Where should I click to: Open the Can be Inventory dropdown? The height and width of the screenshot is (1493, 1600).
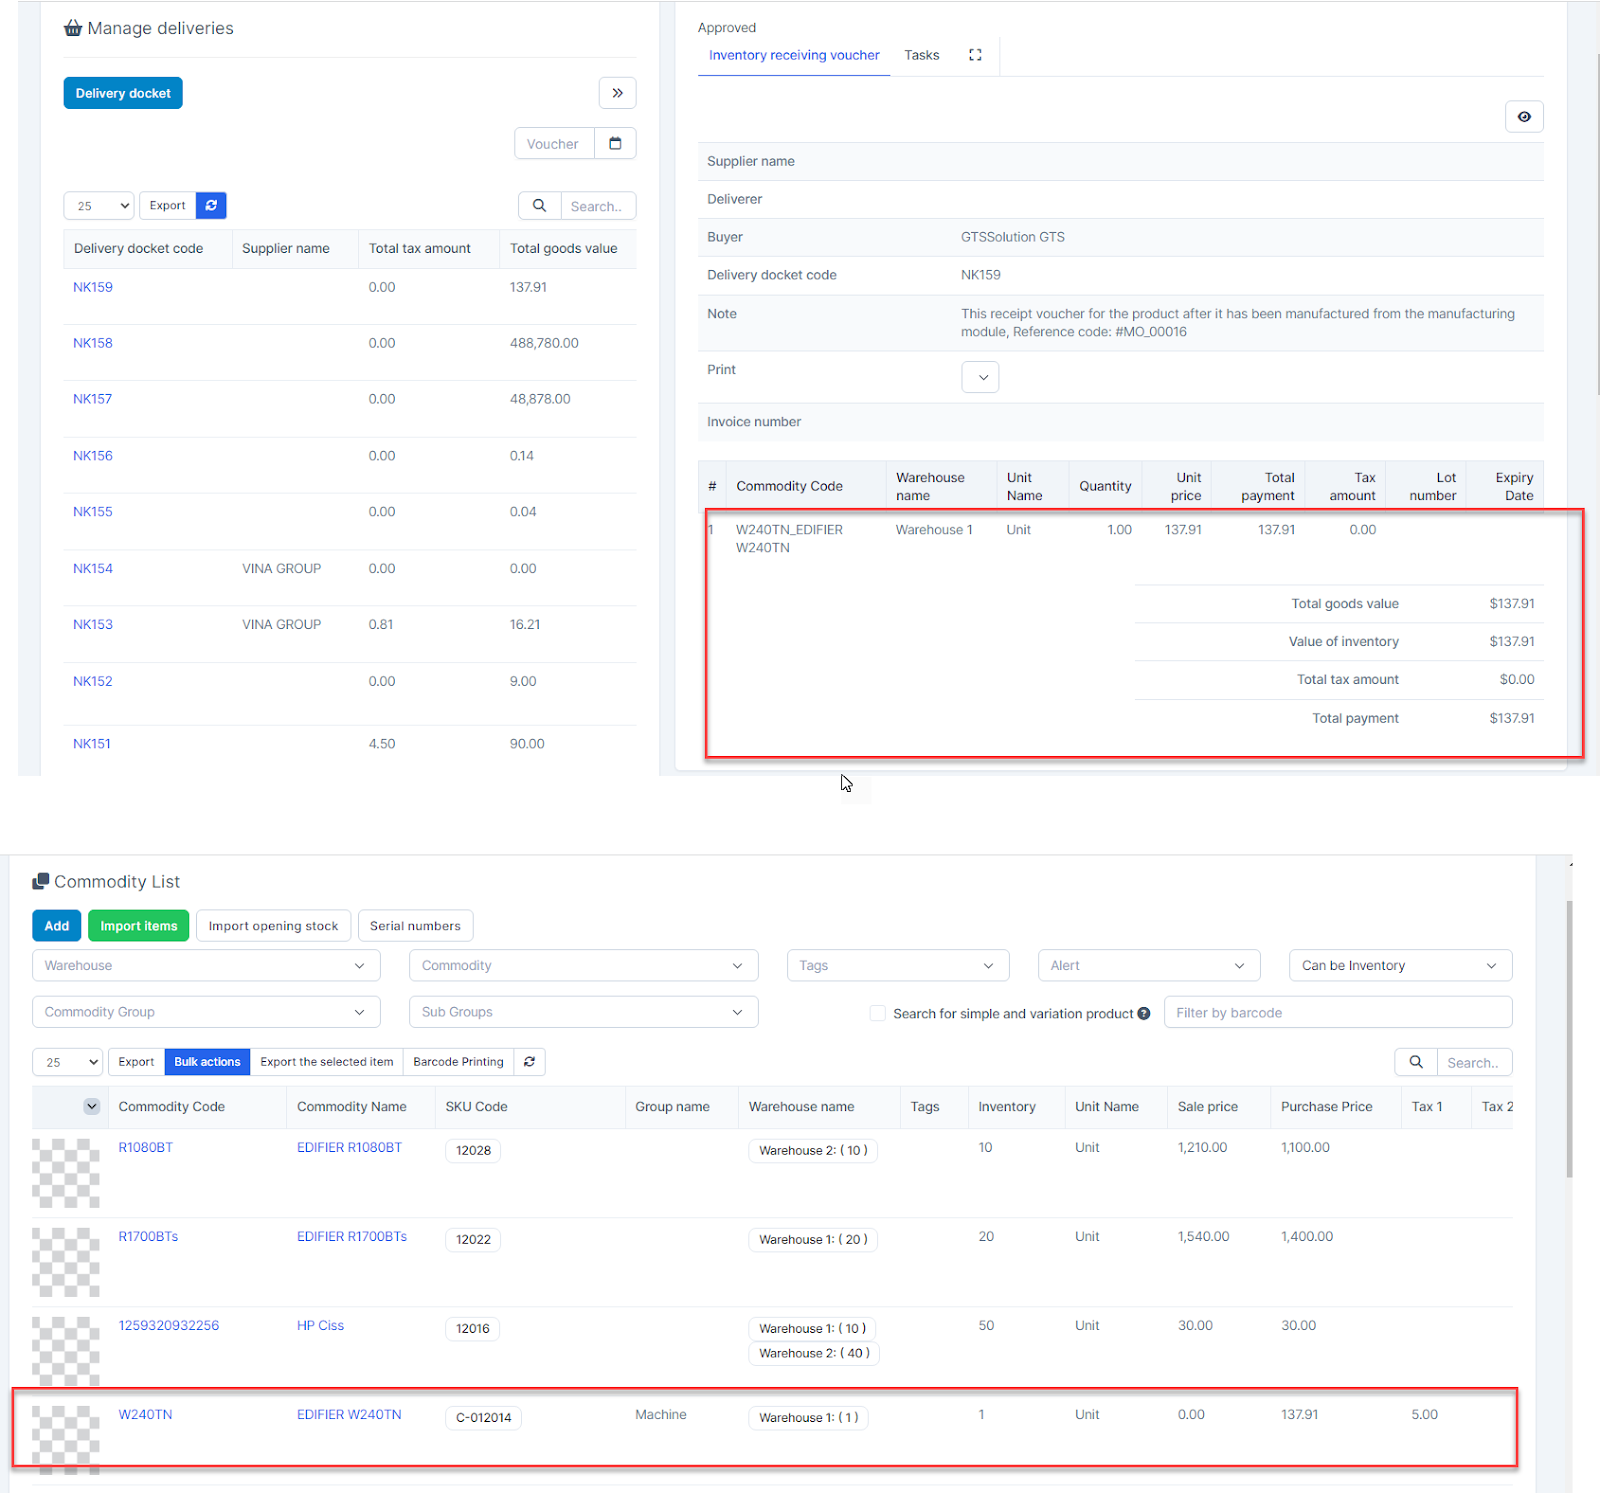(x=1399, y=966)
